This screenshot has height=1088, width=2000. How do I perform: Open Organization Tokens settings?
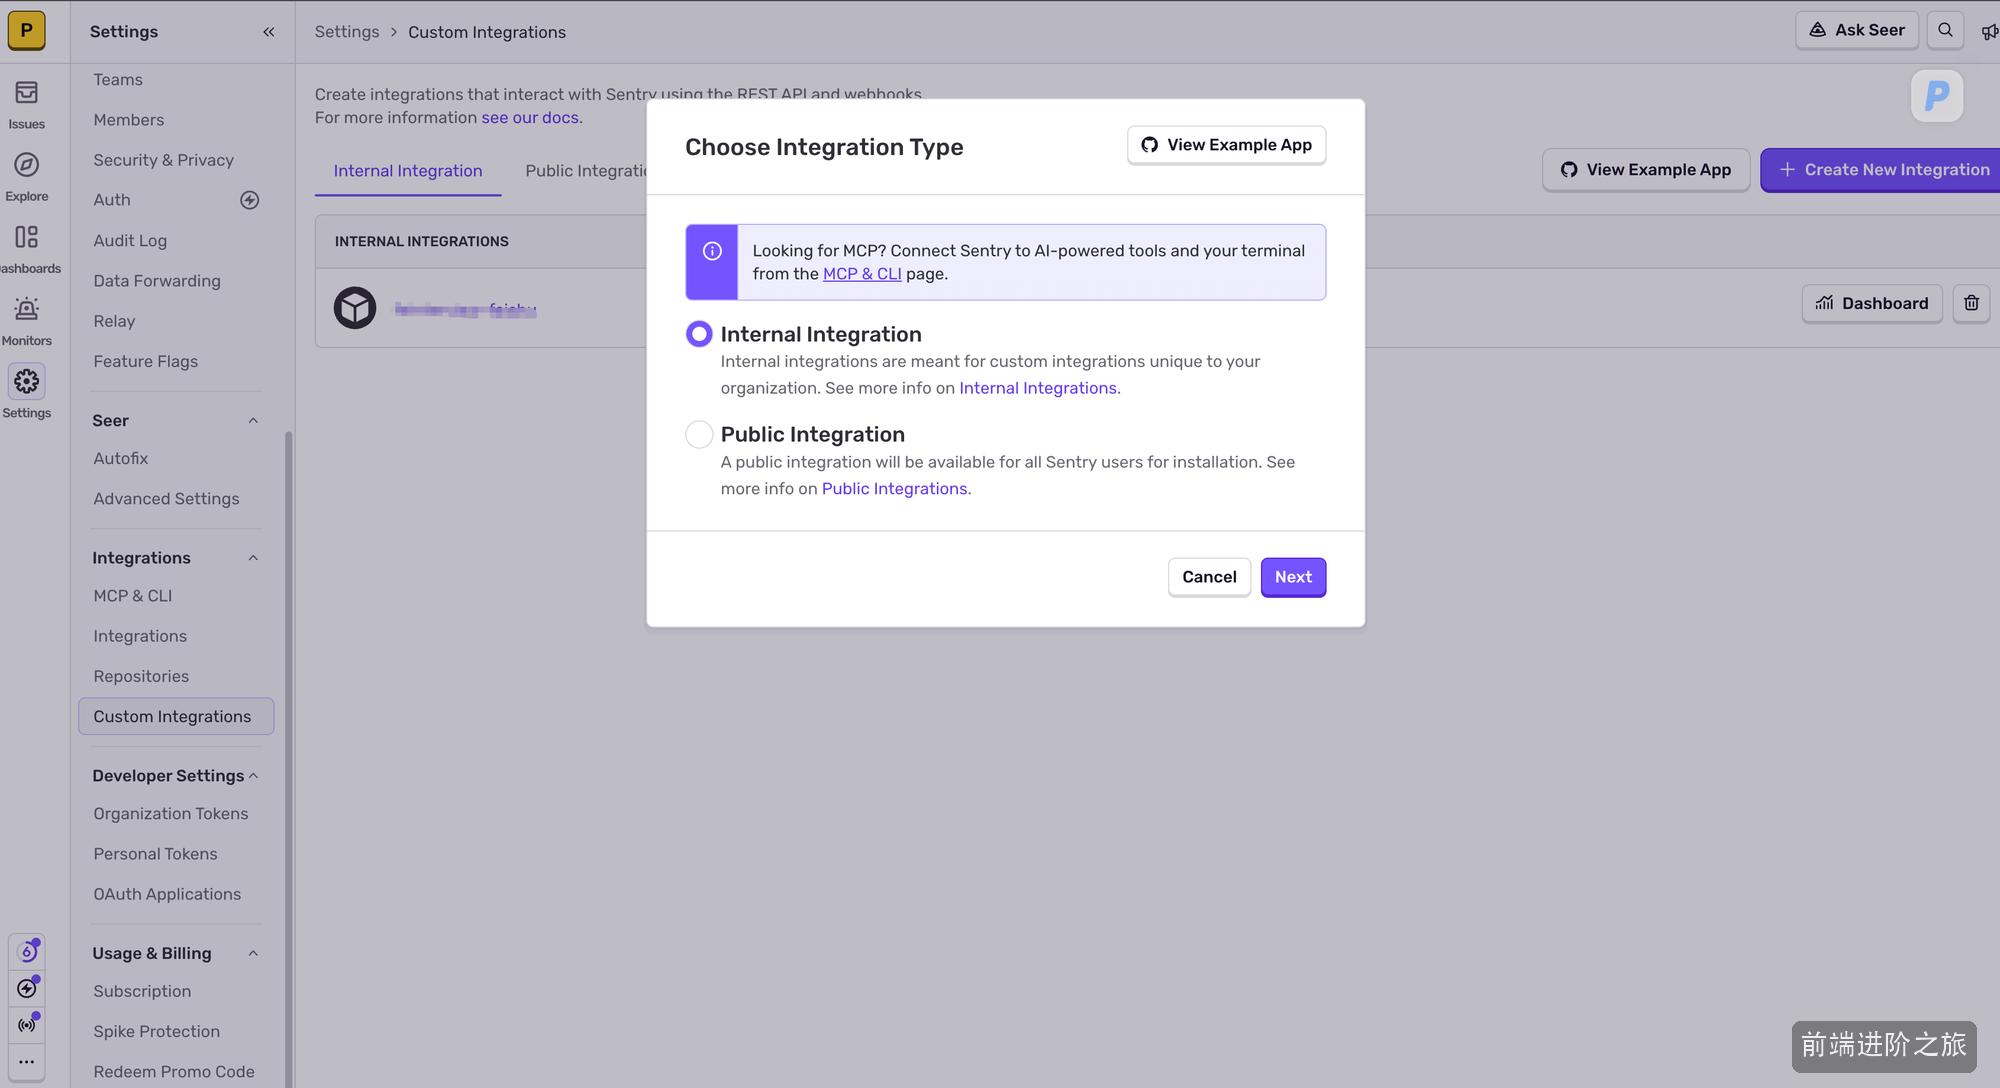tap(171, 814)
